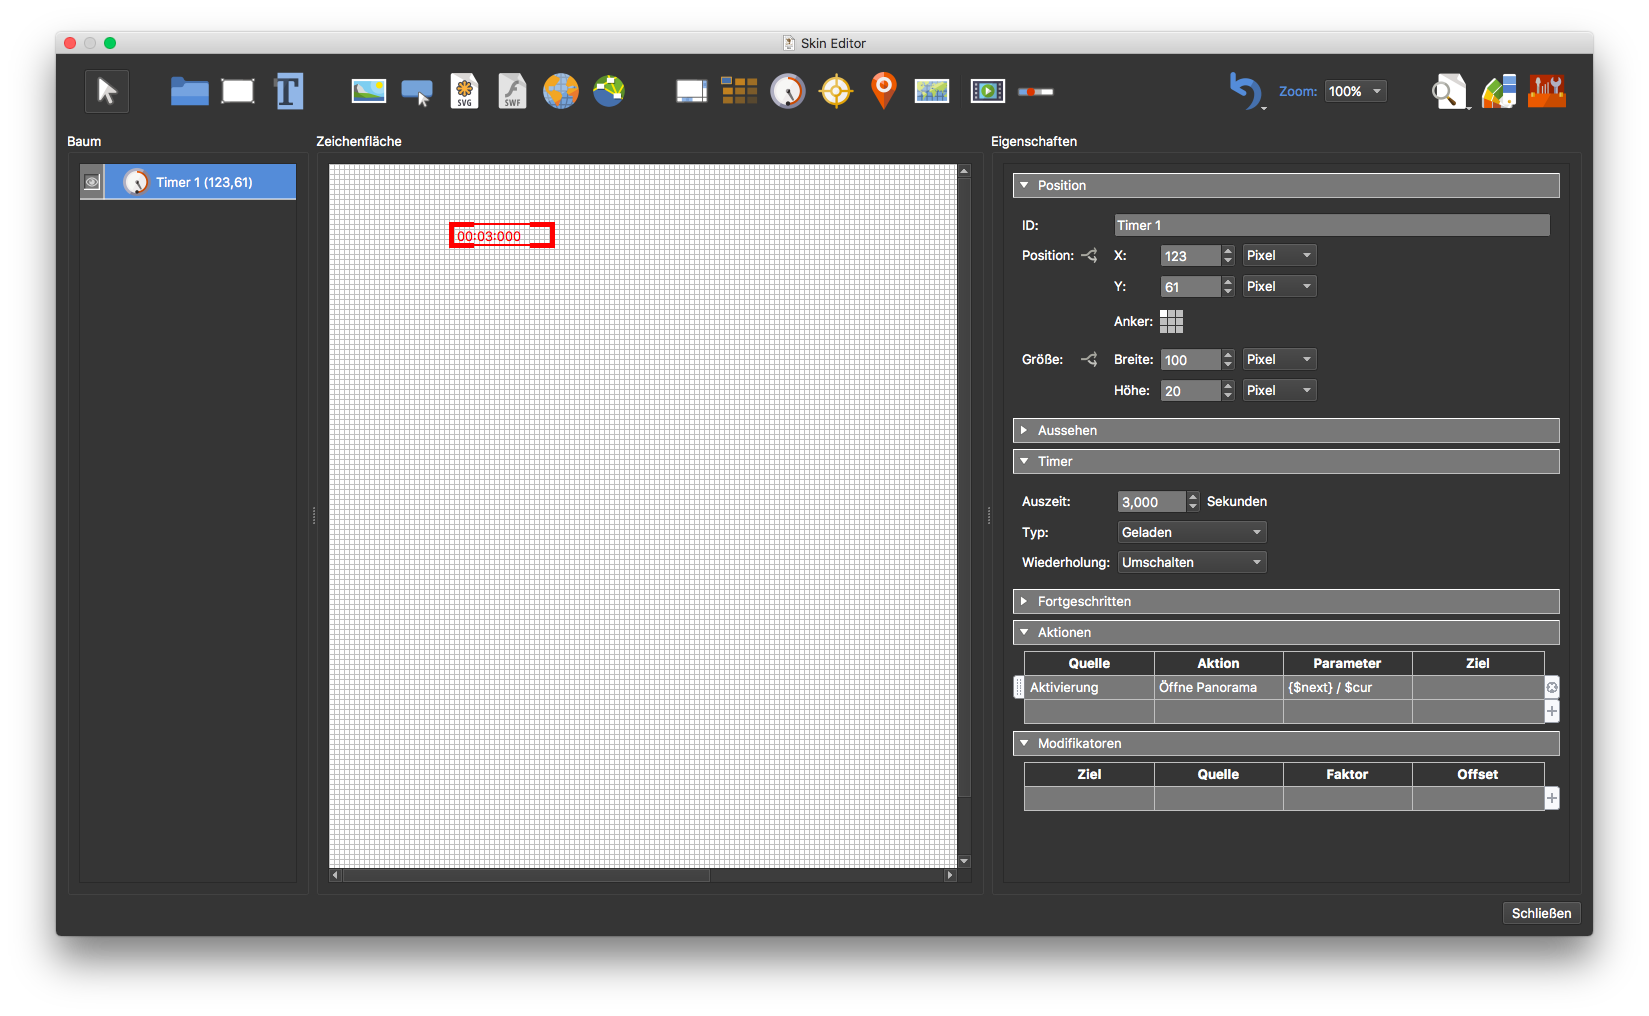
Task: Open the Breite unit dropdown
Action: (1279, 360)
